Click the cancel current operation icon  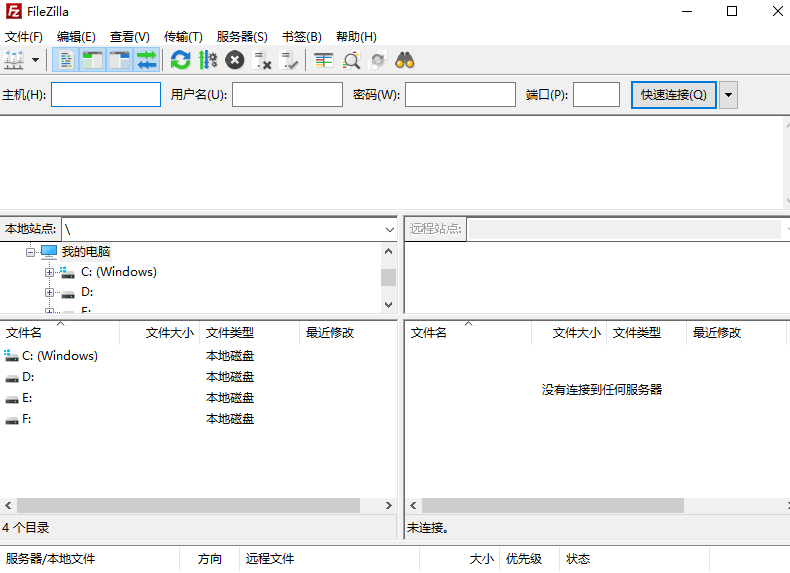point(234,60)
